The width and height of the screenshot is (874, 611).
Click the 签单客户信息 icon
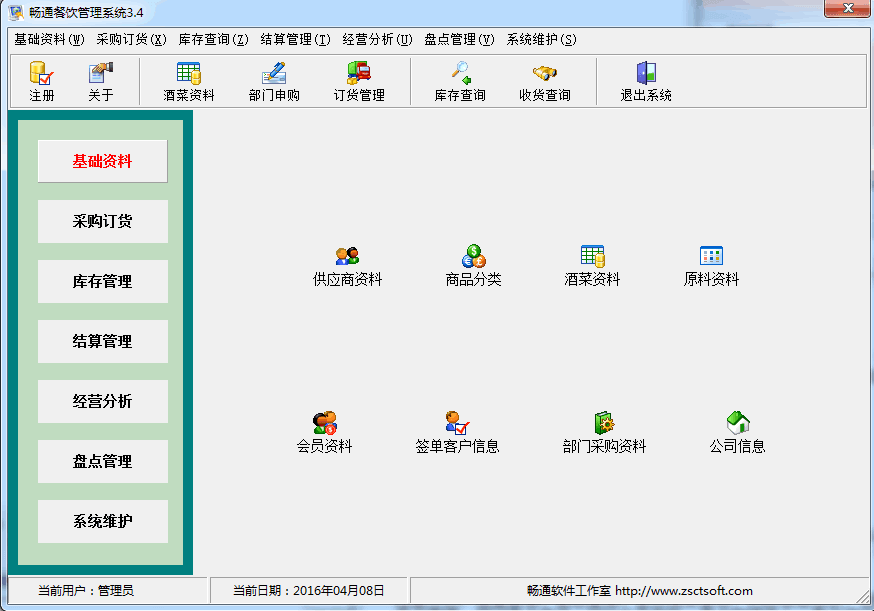[457, 432]
